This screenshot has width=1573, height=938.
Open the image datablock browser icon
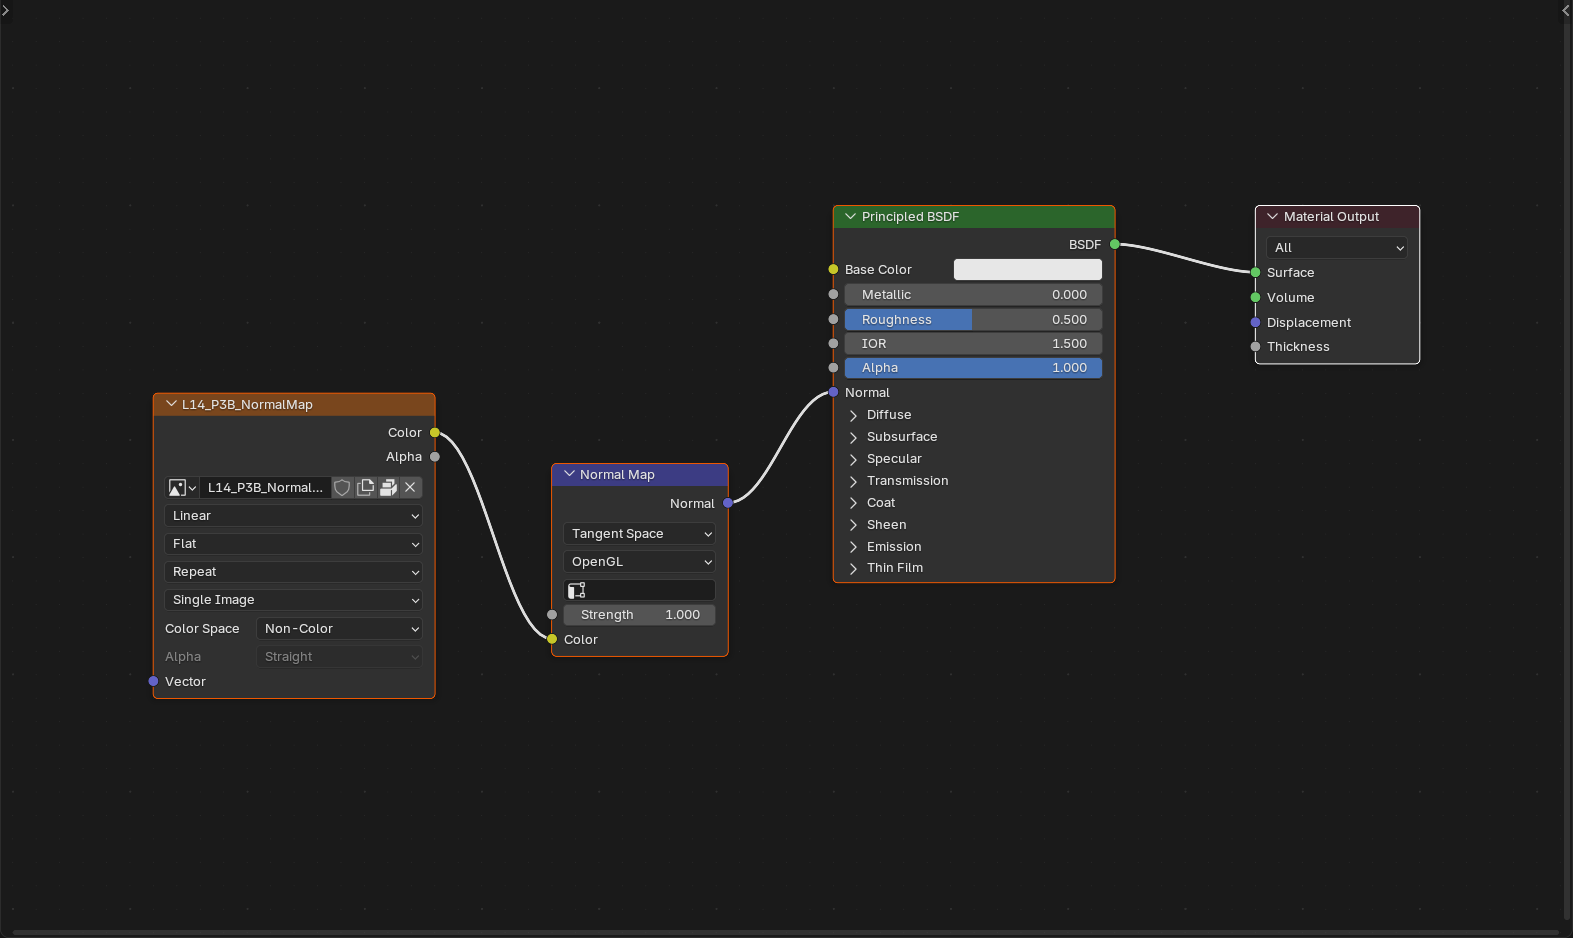(182, 488)
